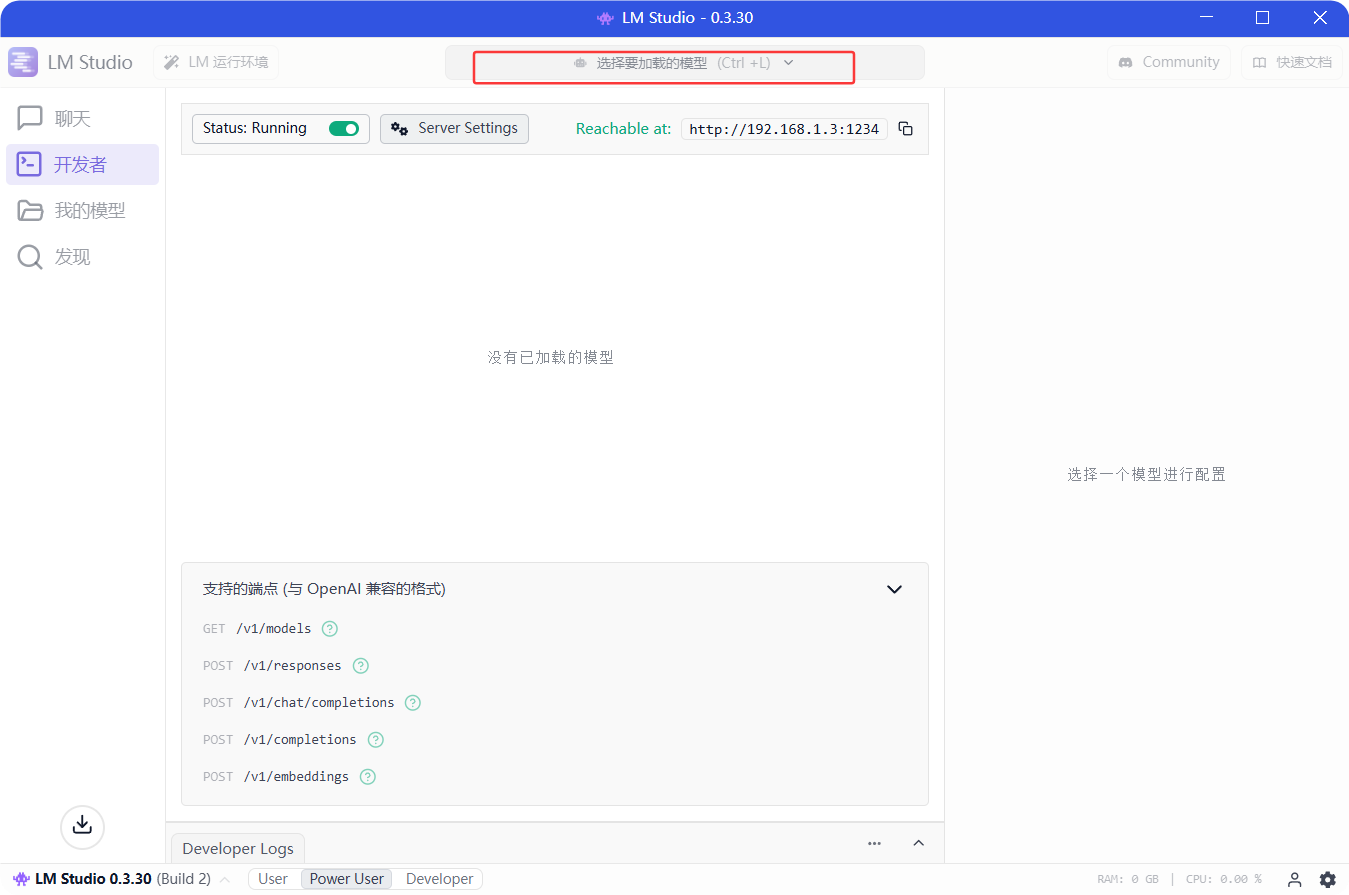Click the user account icon near status bar

(1294, 878)
